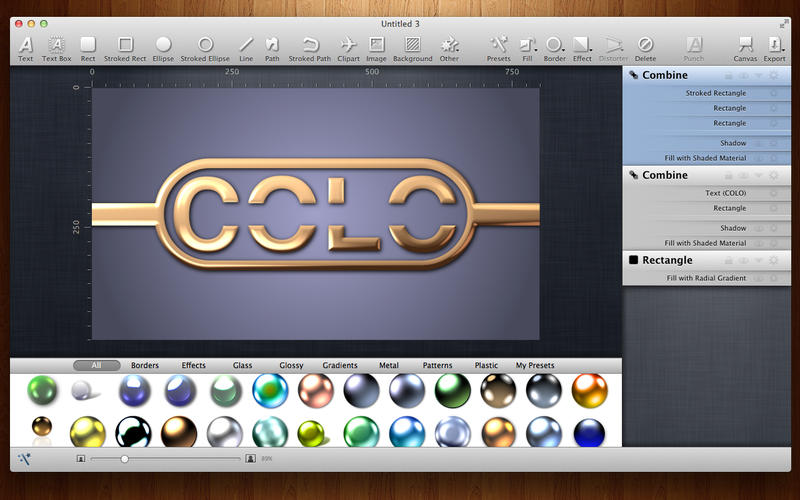Delete the selected object via toolbar
The height and width of the screenshot is (500, 800).
point(645,49)
